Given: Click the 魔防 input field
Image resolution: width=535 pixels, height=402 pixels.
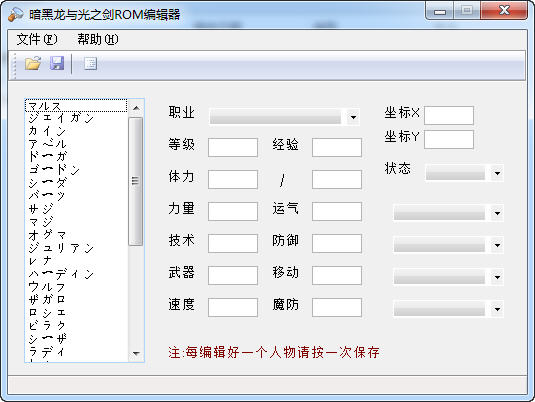Looking at the screenshot, I should pyautogui.click(x=337, y=307).
